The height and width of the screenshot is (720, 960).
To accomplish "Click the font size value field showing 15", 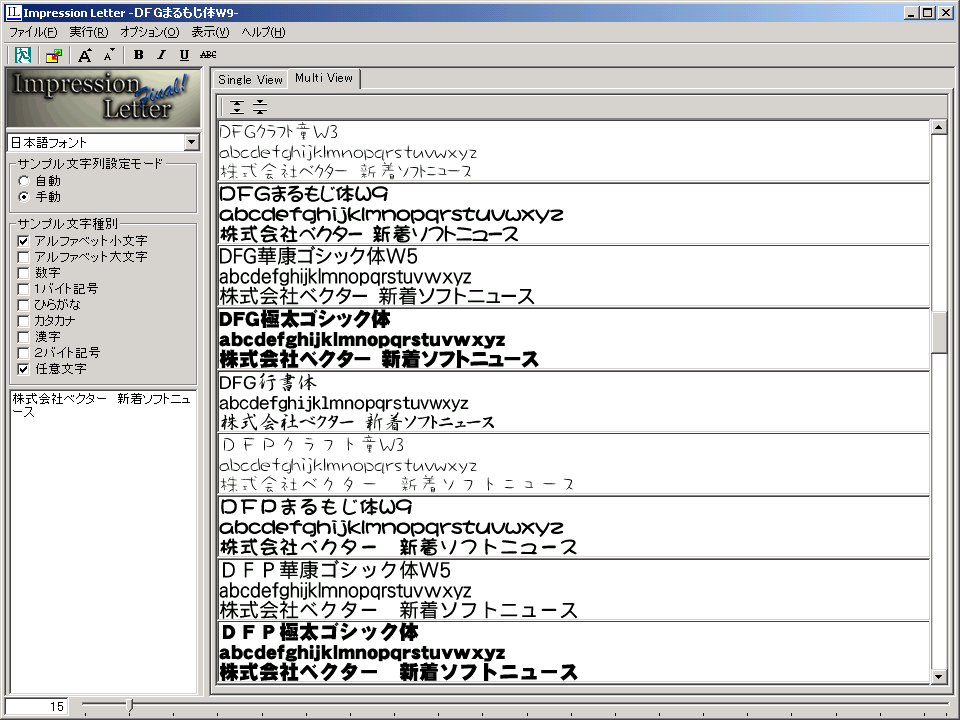I will [x=36, y=707].
